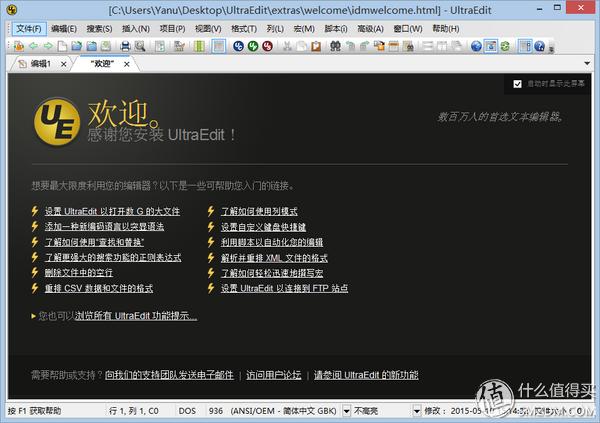Open the 文件(F) menu
The image size is (600, 423).
[x=29, y=29]
